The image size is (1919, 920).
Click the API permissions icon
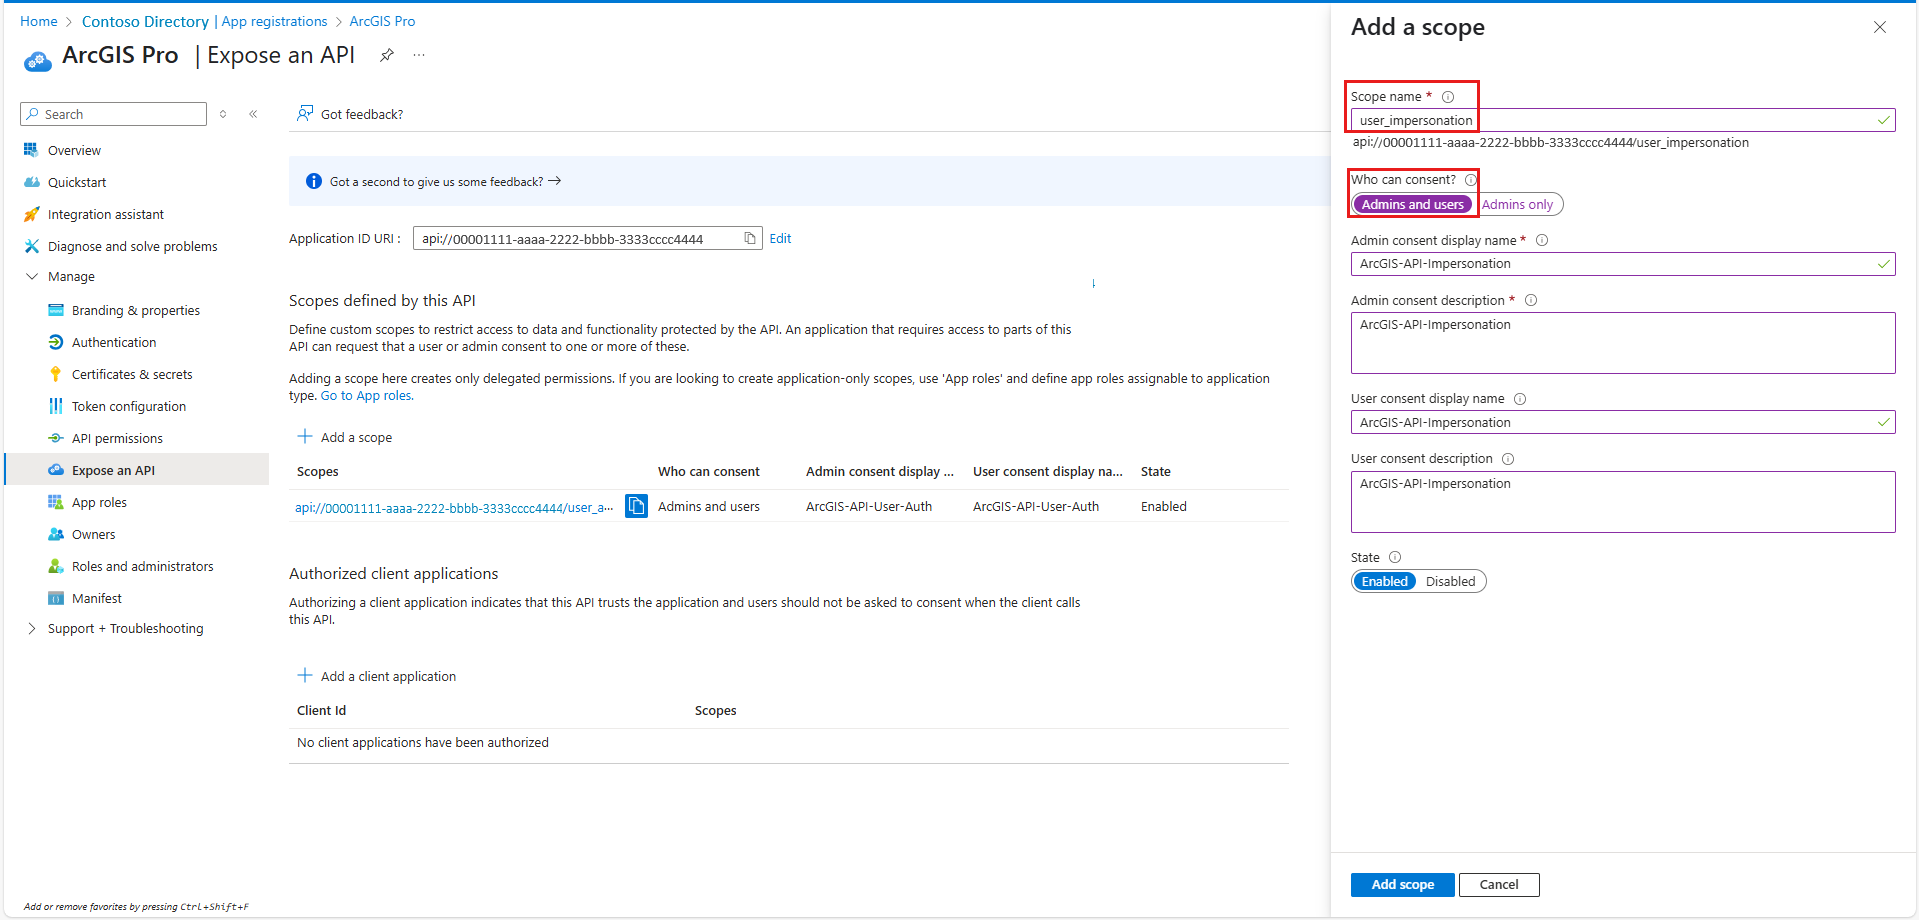point(56,438)
